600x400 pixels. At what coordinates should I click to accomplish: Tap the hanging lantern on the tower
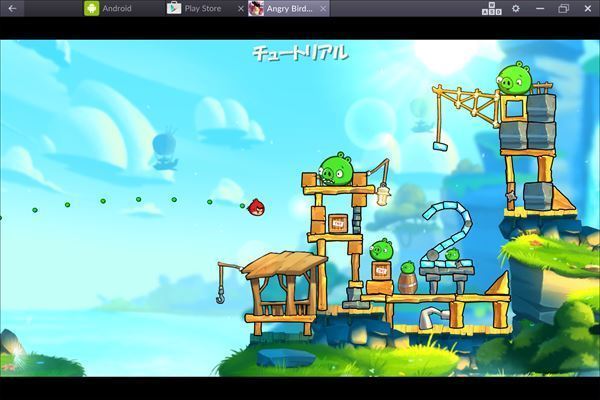382,194
